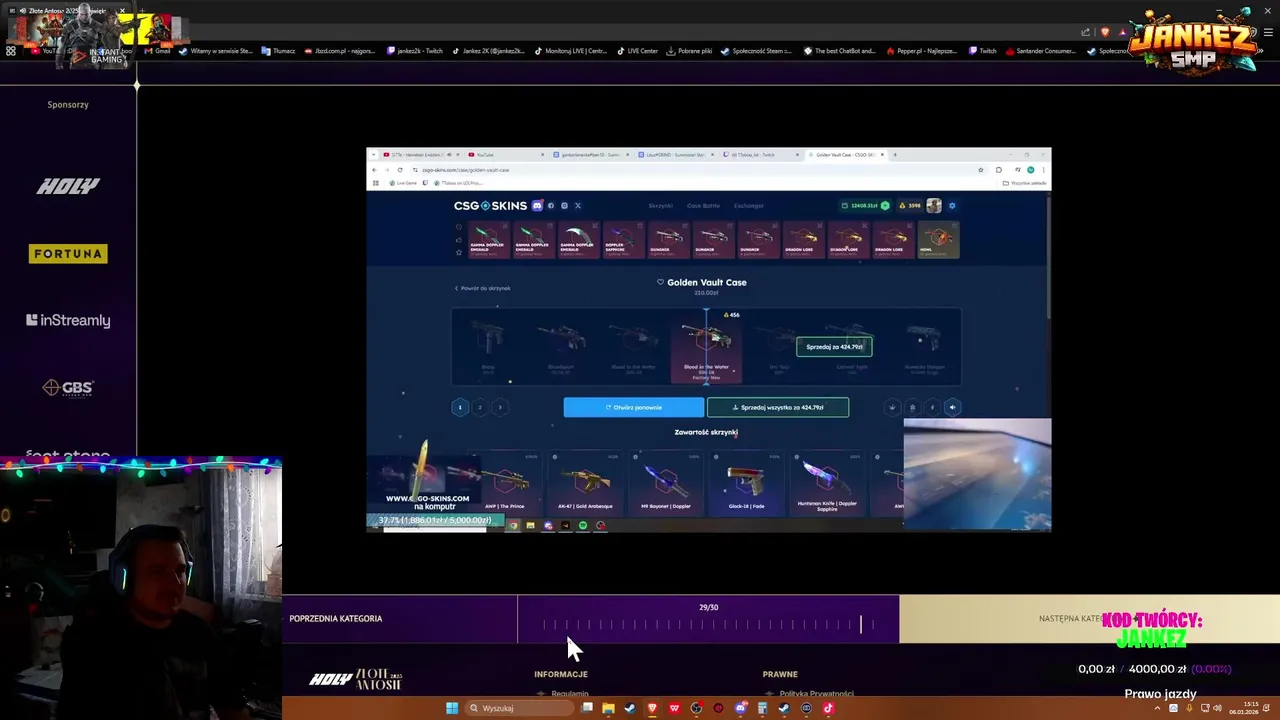
Task: Click Powrót do skrzynek link
Action: coord(483,288)
